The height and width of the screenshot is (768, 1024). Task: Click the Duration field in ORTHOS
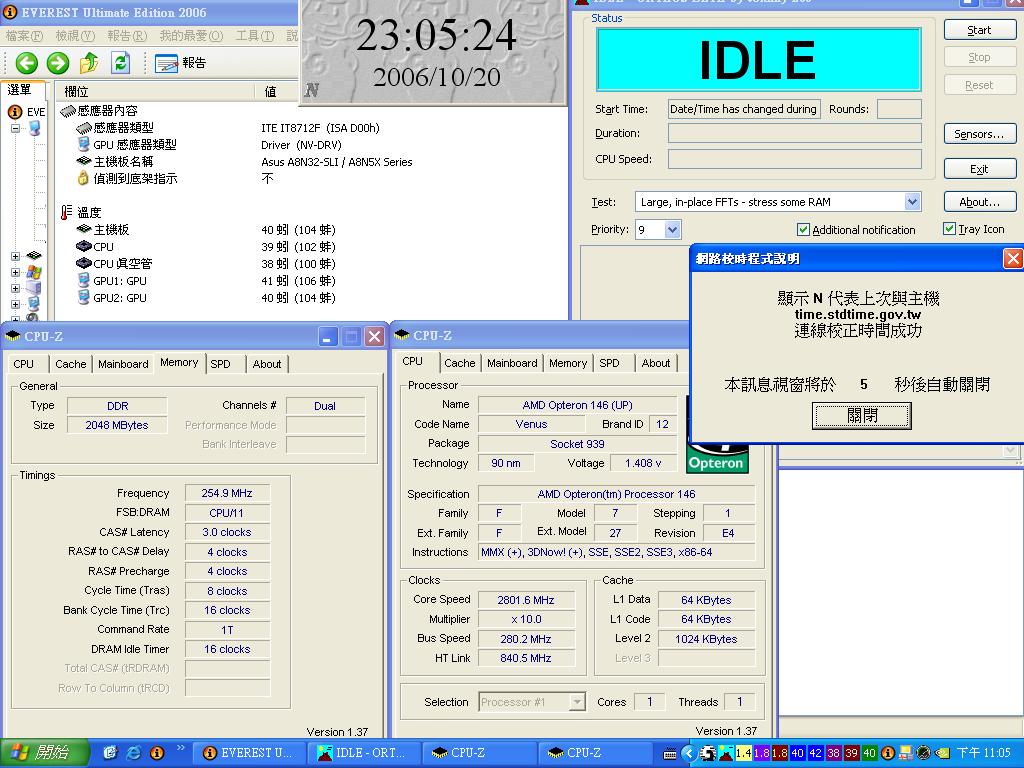click(794, 133)
